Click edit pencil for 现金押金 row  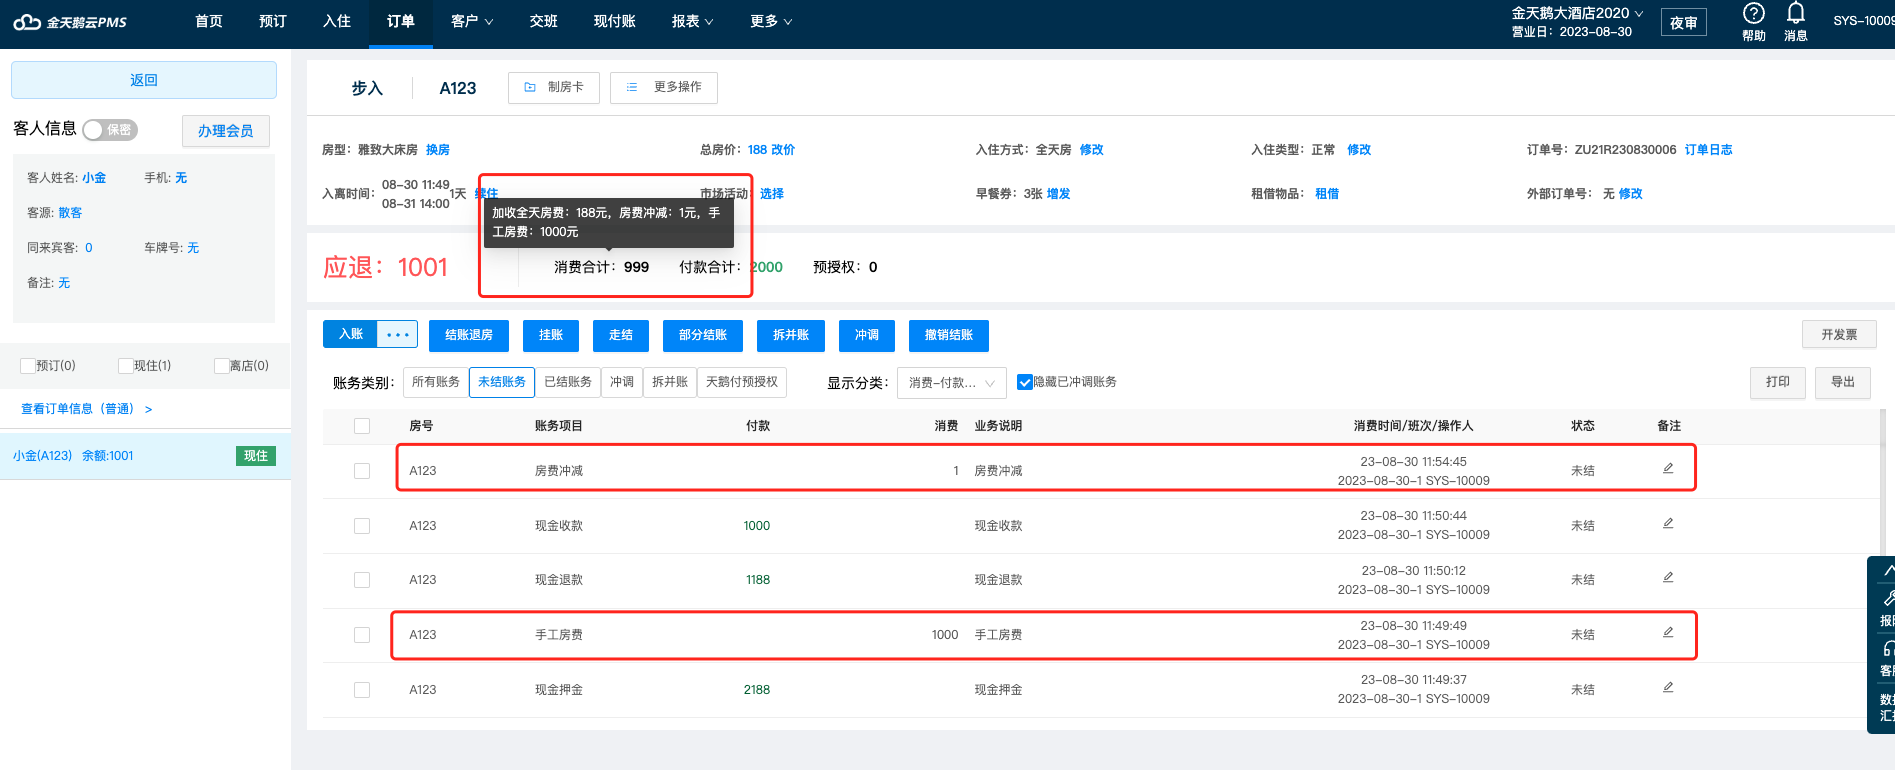click(1668, 687)
